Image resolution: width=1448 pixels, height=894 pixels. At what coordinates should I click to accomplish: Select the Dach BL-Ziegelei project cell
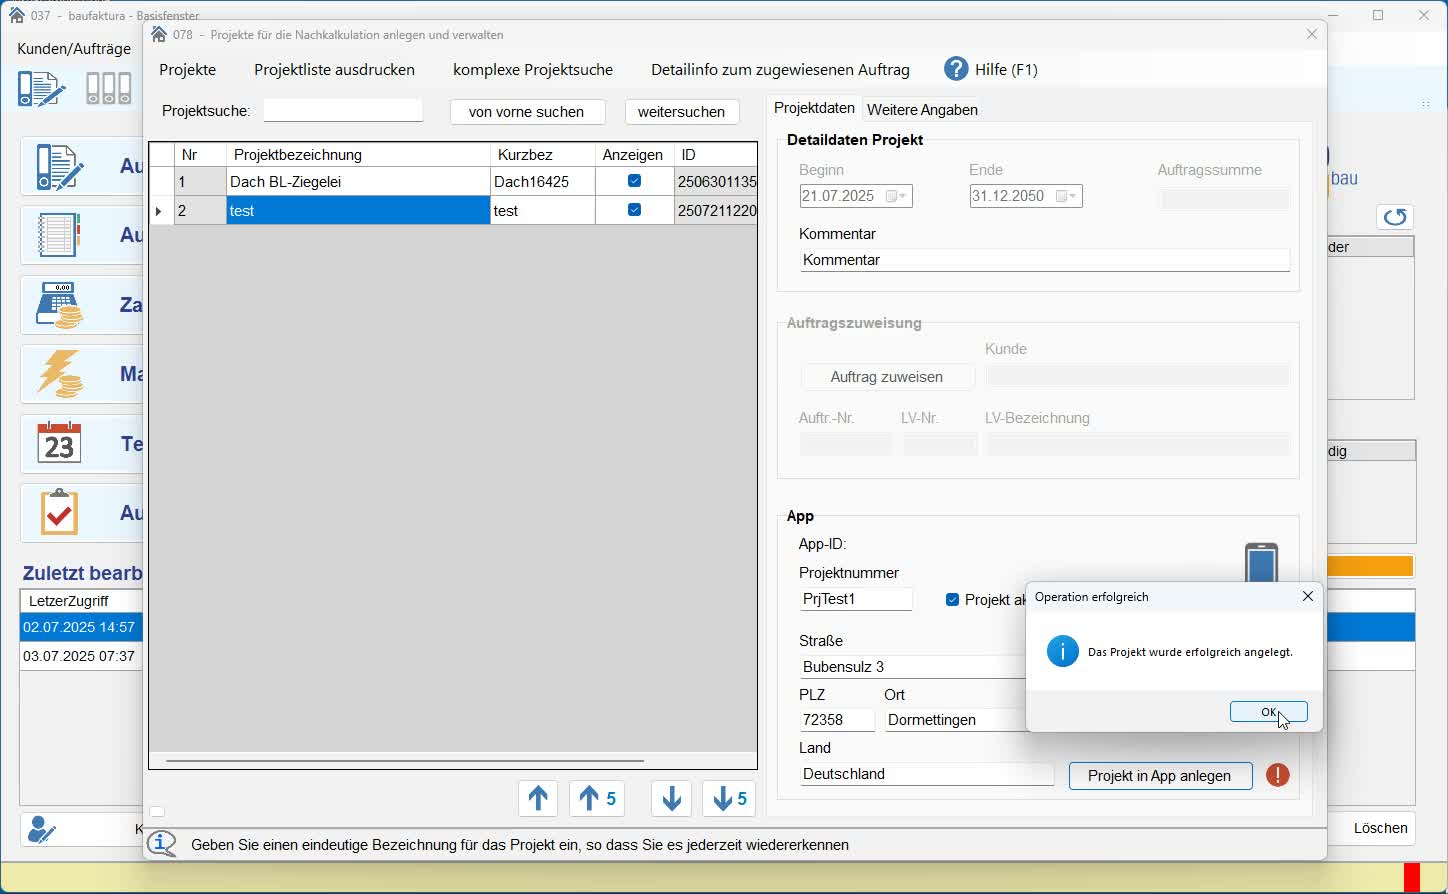click(358, 182)
